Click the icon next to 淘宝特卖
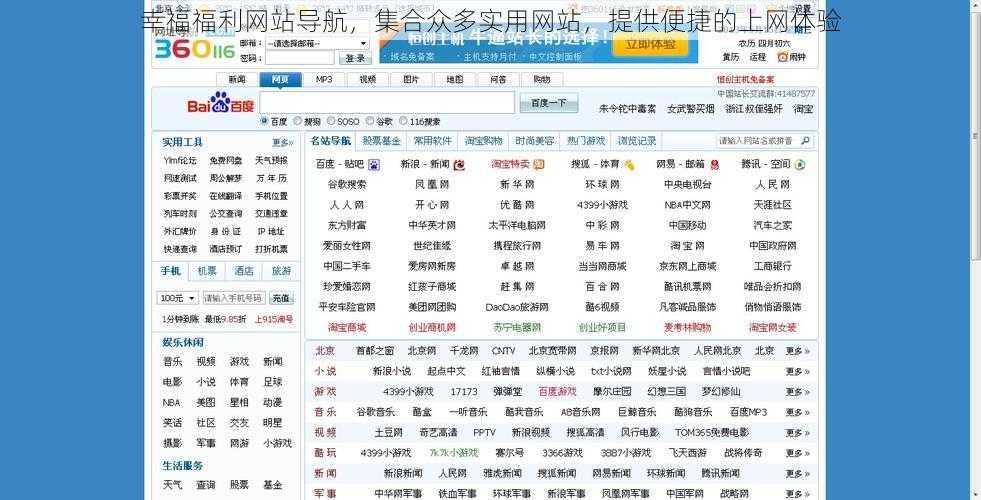This screenshot has width=981, height=500. 539,165
